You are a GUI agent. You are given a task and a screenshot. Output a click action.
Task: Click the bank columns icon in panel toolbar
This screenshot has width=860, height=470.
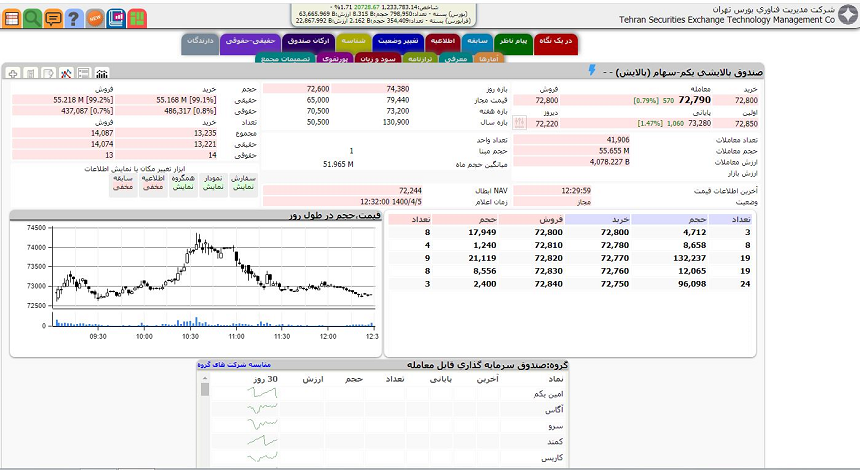pos(101,74)
